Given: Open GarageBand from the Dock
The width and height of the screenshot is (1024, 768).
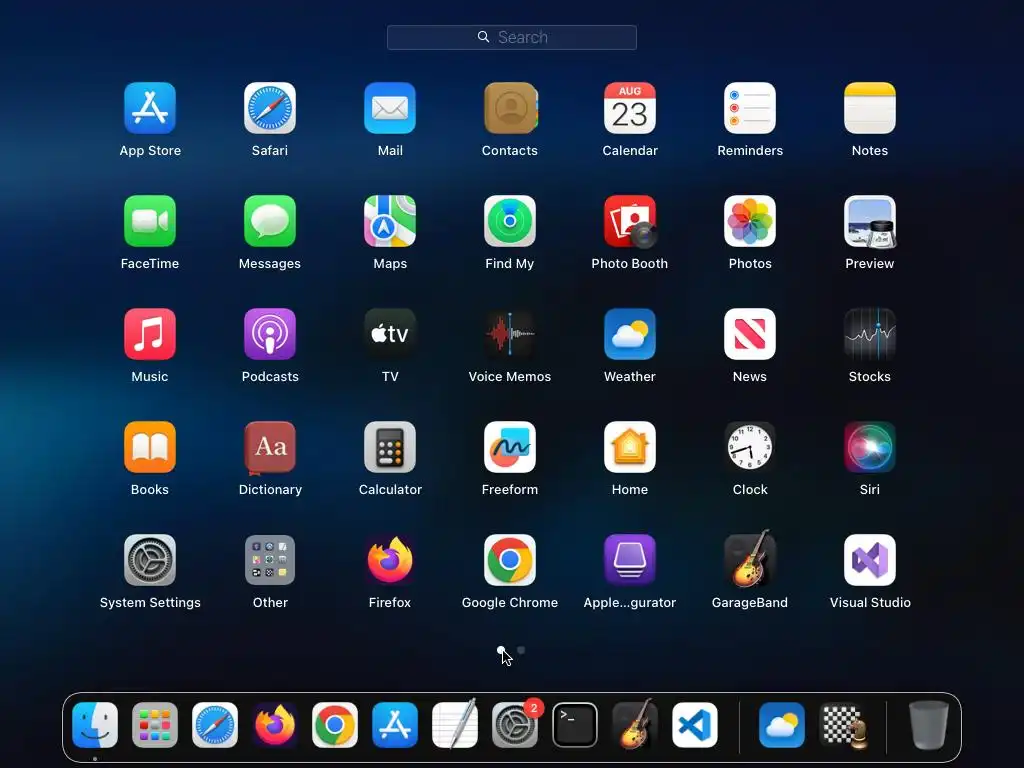Looking at the screenshot, I should click(x=635, y=725).
